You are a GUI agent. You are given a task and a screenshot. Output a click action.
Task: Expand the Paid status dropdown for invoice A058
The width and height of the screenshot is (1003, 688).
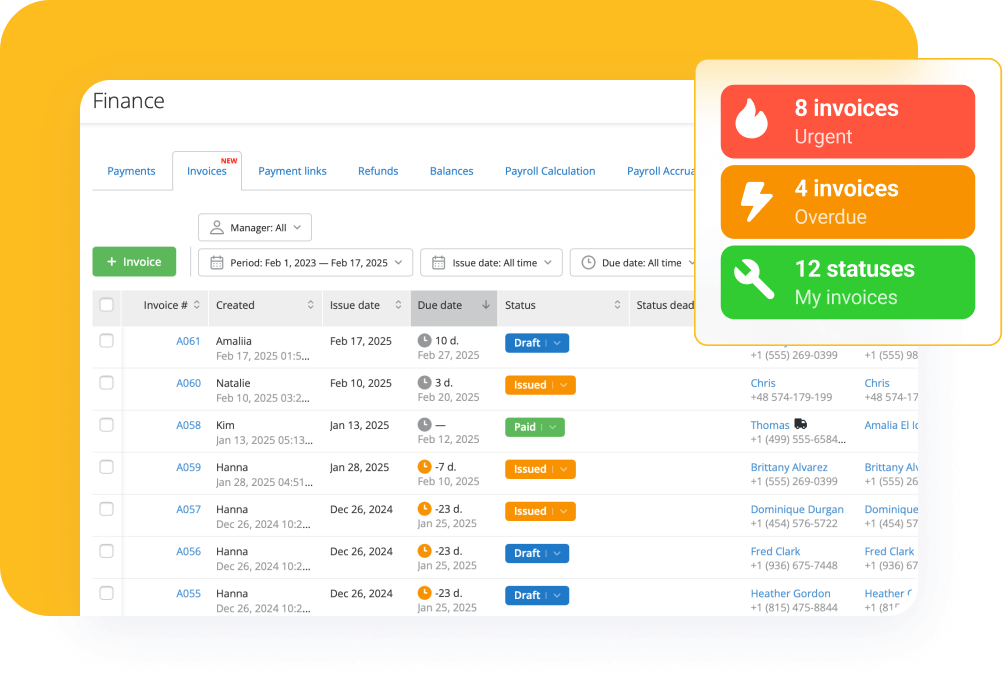tap(551, 427)
